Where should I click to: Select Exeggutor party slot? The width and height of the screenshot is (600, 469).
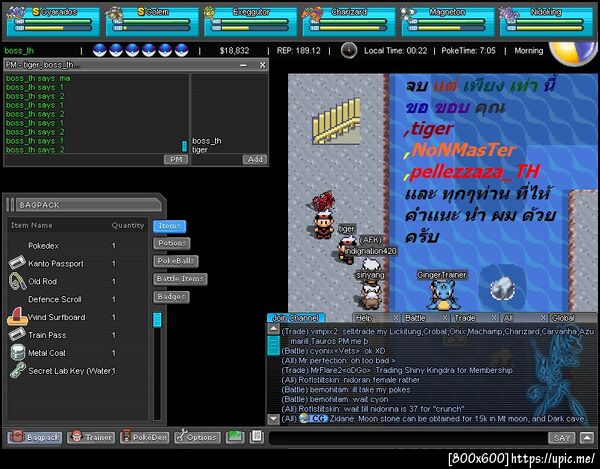point(251,21)
